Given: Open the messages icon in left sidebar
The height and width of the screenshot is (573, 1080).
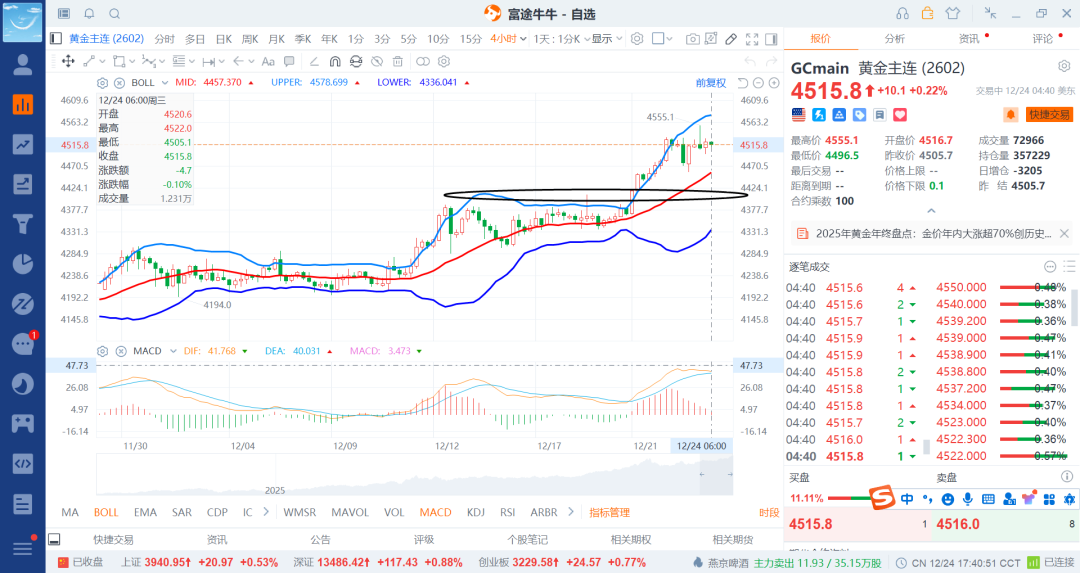Looking at the screenshot, I should click(x=22, y=343).
